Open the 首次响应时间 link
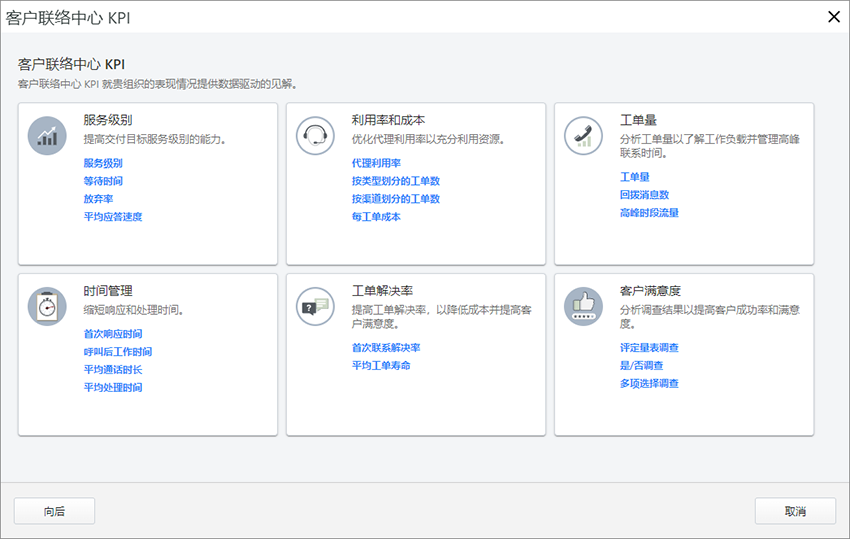Image resolution: width=850 pixels, height=539 pixels. click(113, 334)
